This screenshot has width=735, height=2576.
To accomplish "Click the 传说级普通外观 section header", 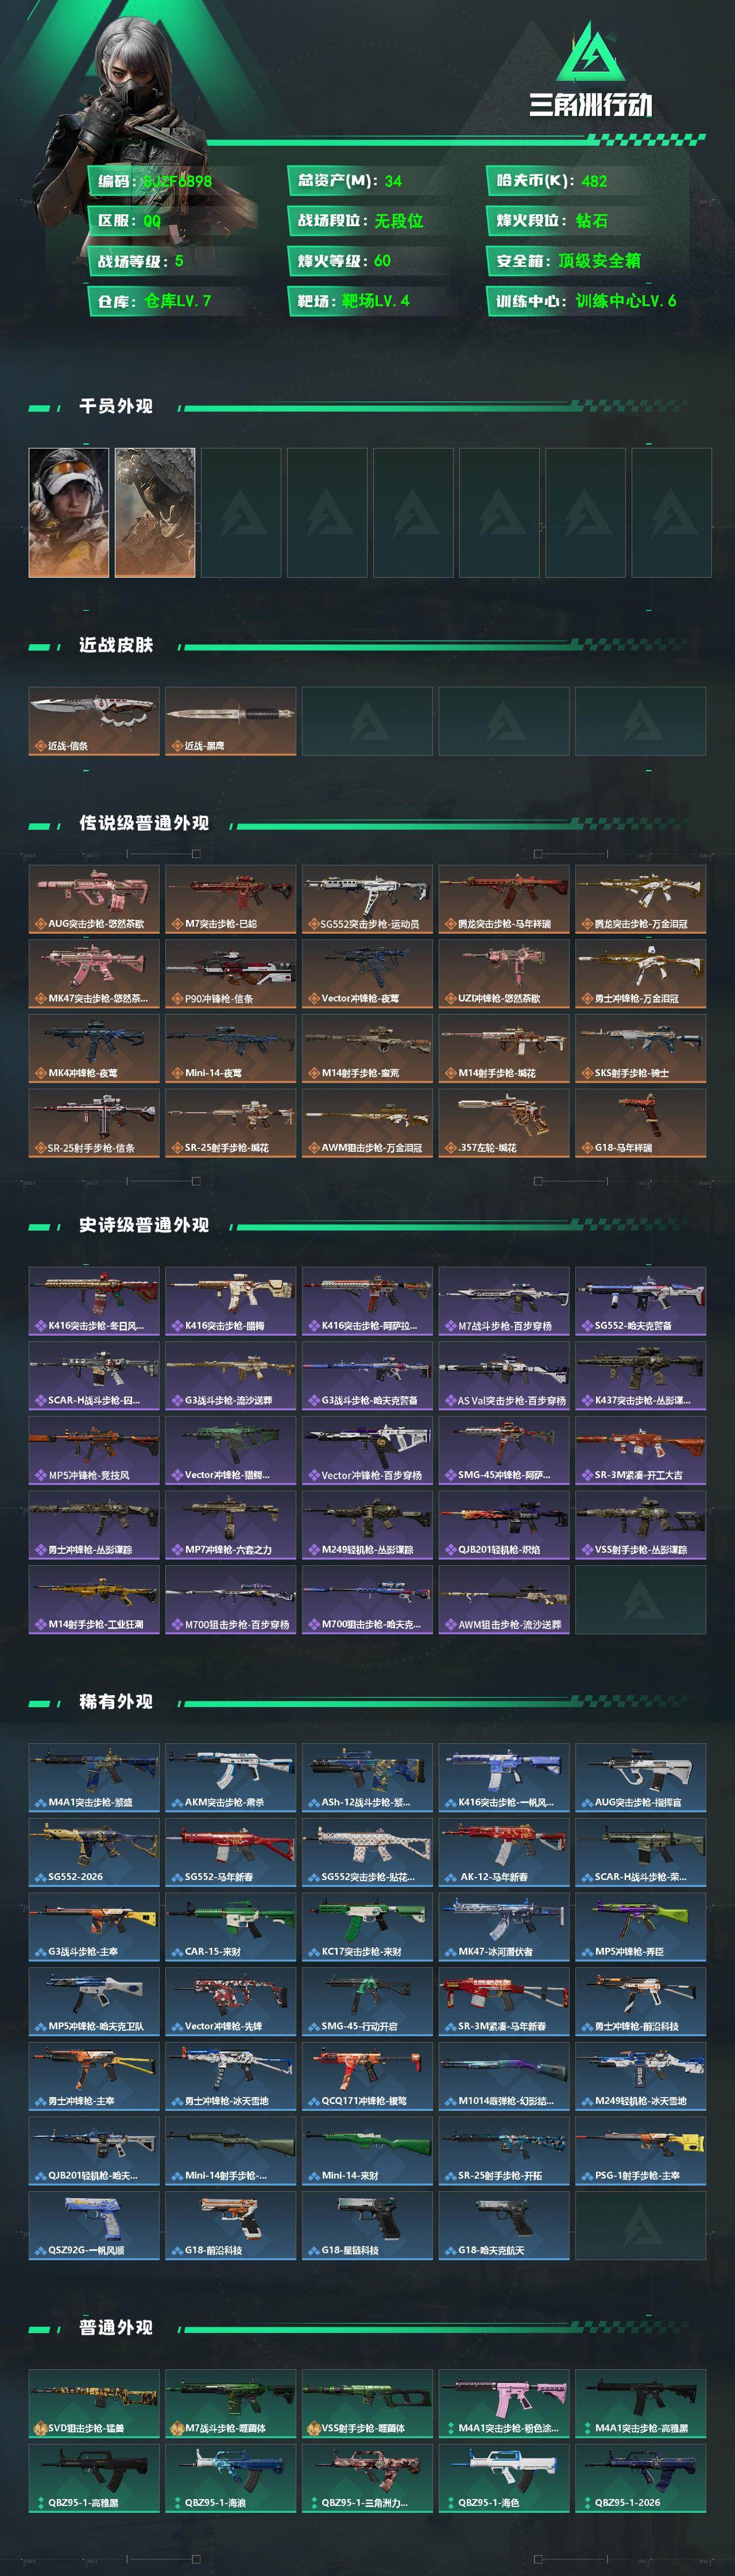I will [x=144, y=823].
